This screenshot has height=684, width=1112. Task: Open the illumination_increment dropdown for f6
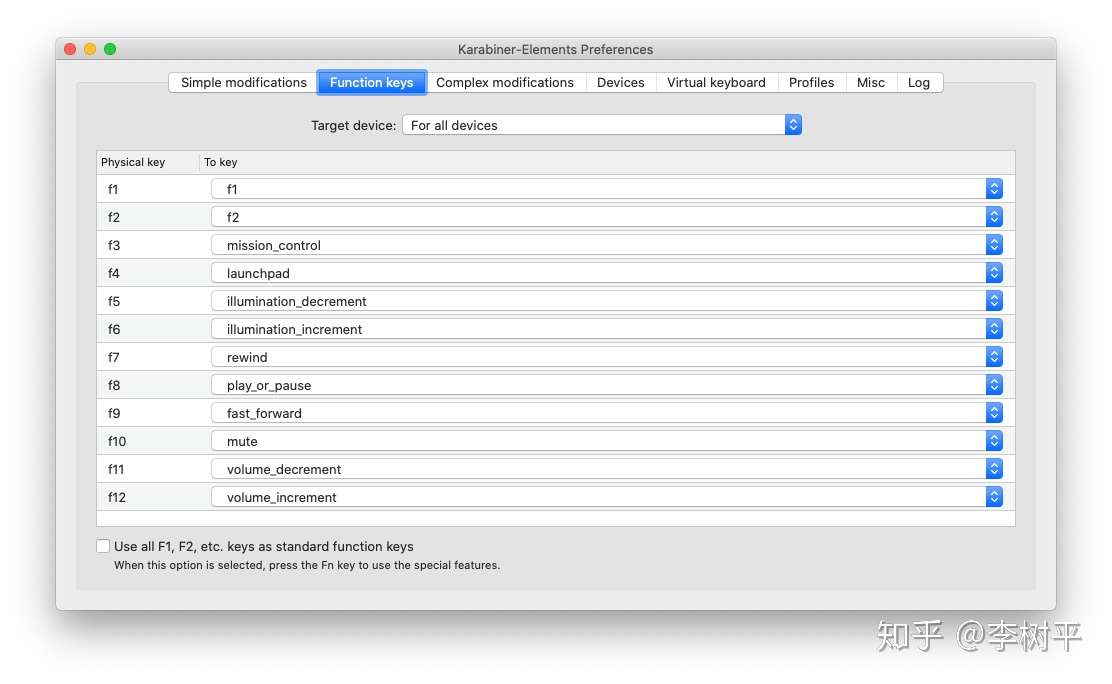click(993, 328)
